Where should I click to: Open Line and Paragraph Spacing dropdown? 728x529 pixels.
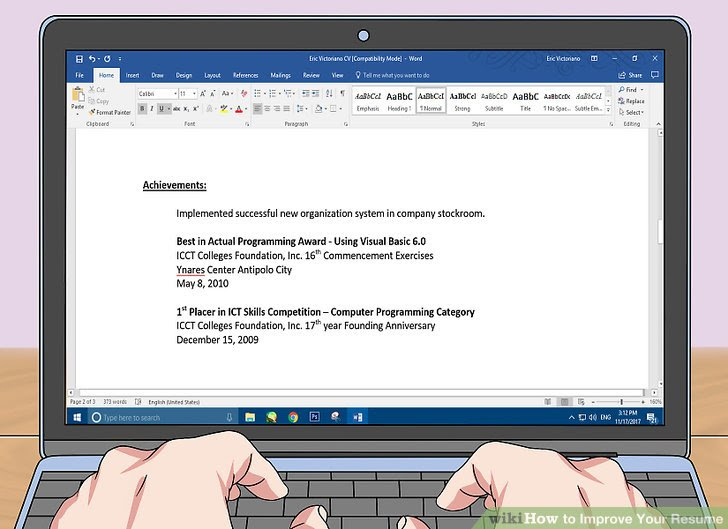pyautogui.click(x=302, y=109)
